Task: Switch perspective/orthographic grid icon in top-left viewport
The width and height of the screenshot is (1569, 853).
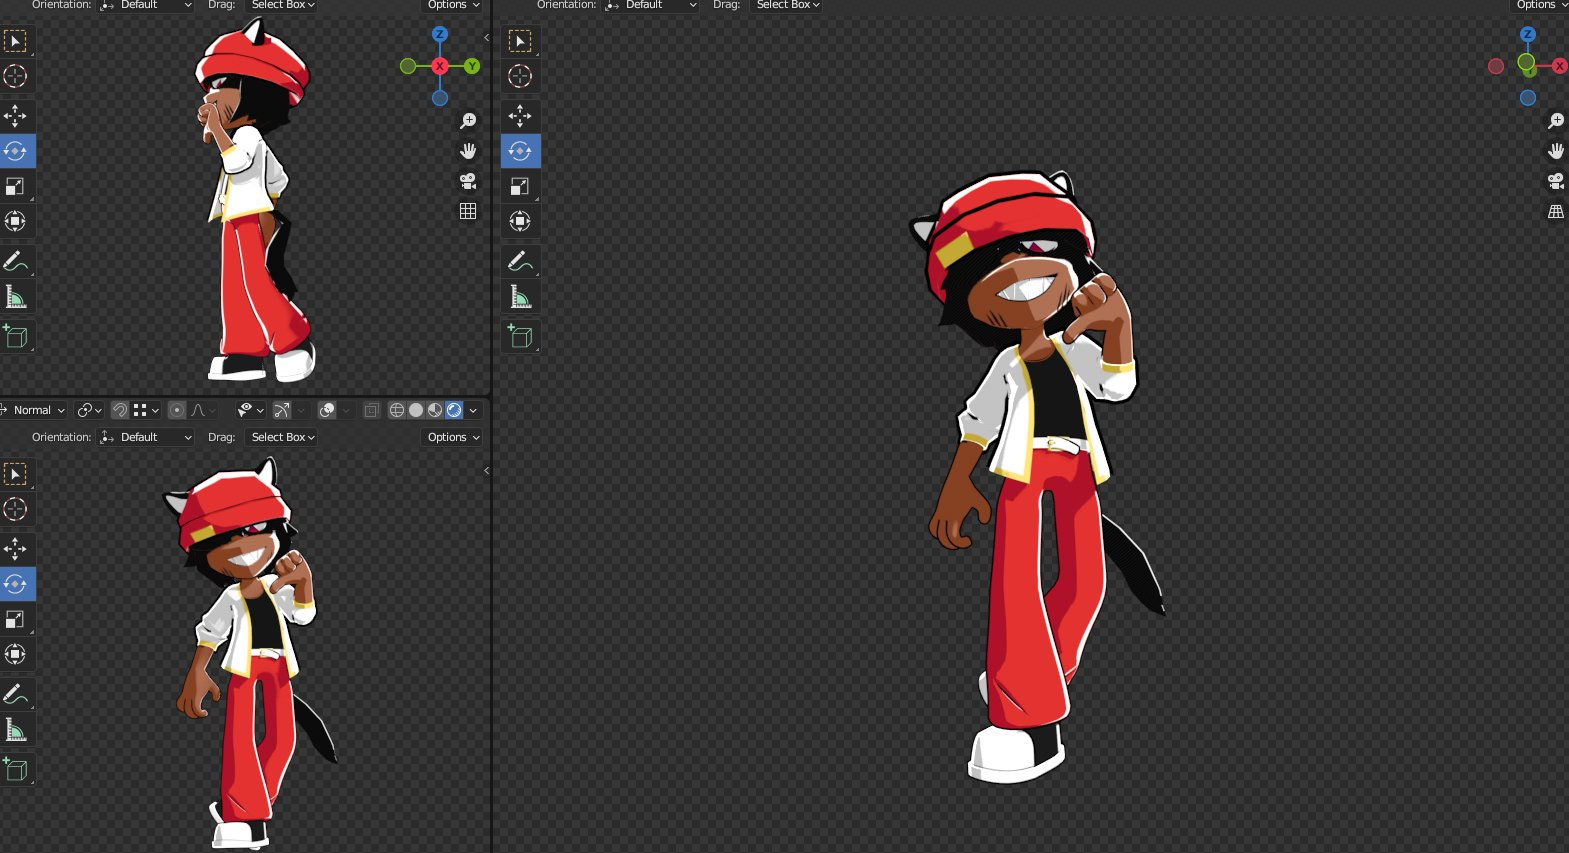Action: [x=468, y=211]
